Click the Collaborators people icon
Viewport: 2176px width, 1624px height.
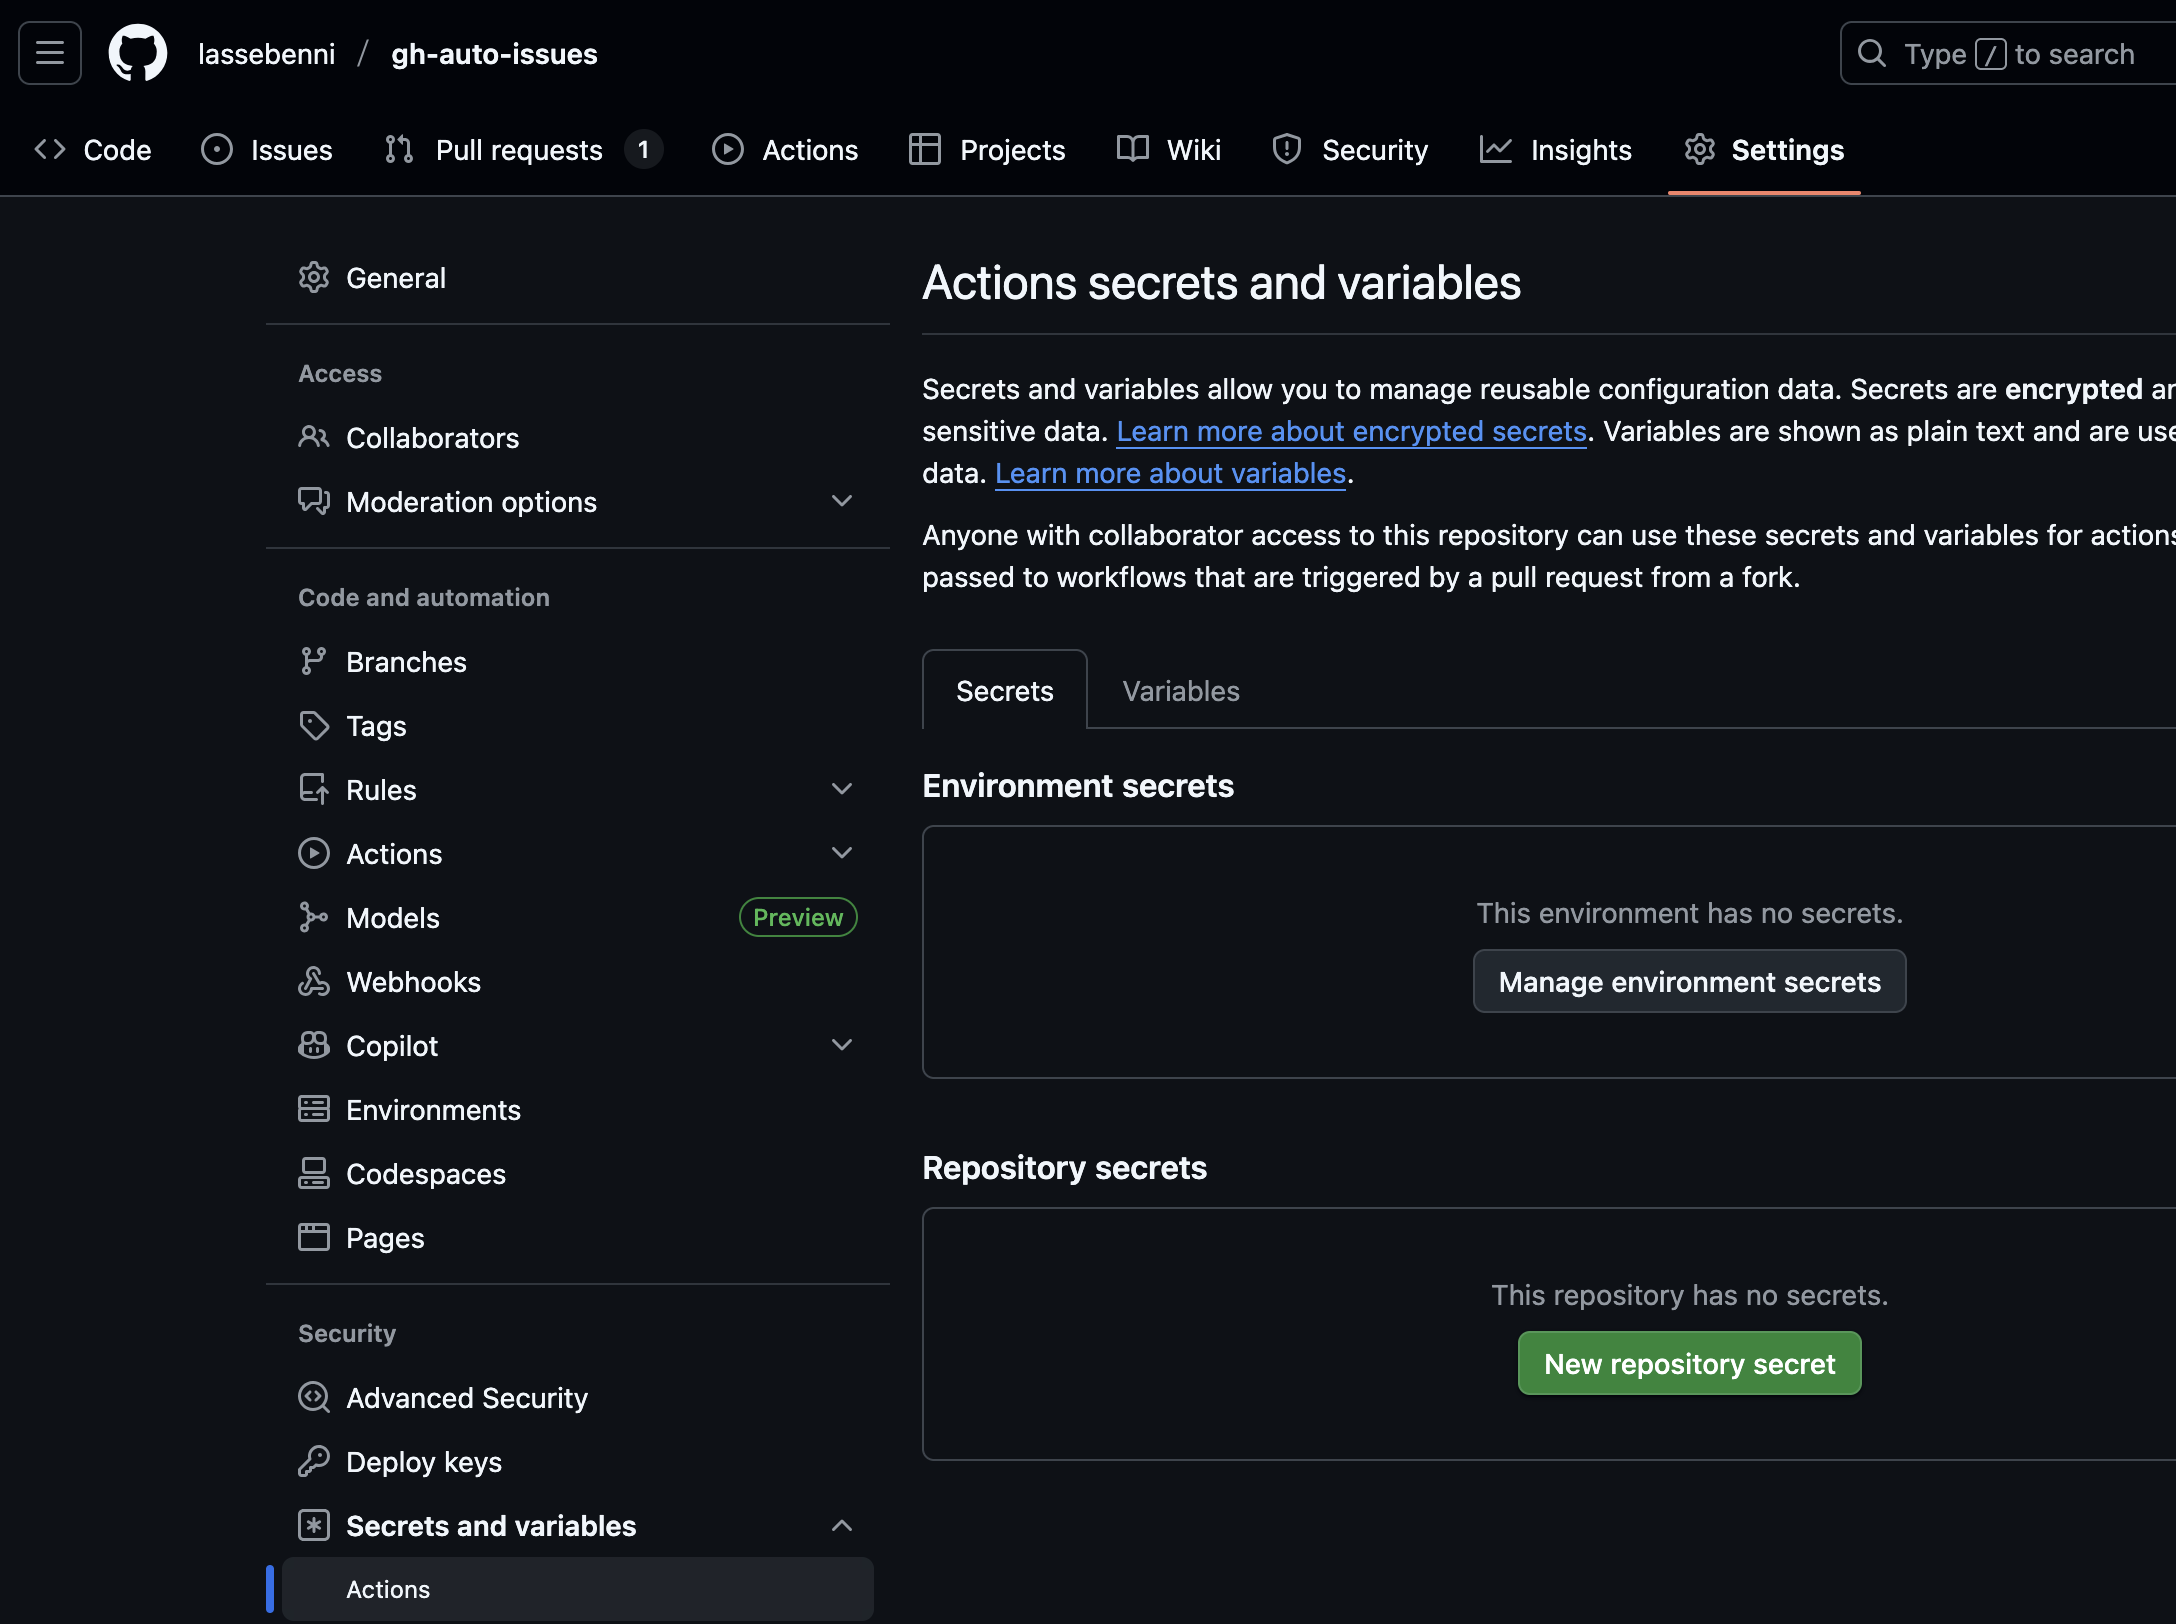tap(314, 437)
